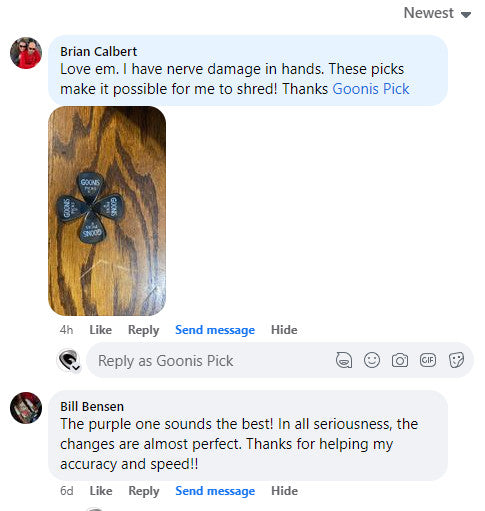The height and width of the screenshot is (511, 485).
Task: Open the guitar picks photo attachment
Action: [x=107, y=211]
